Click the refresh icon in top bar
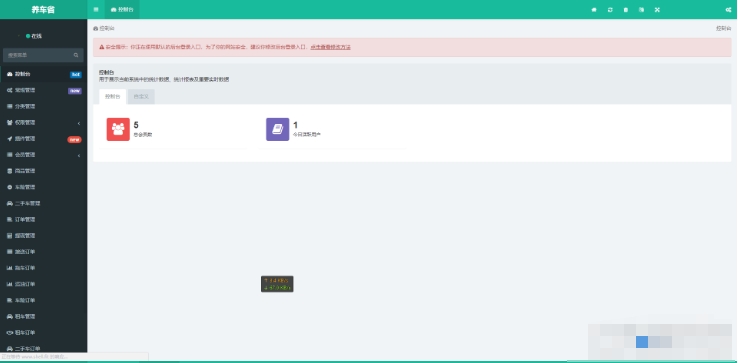This screenshot has width=738, height=363. tap(610, 9)
